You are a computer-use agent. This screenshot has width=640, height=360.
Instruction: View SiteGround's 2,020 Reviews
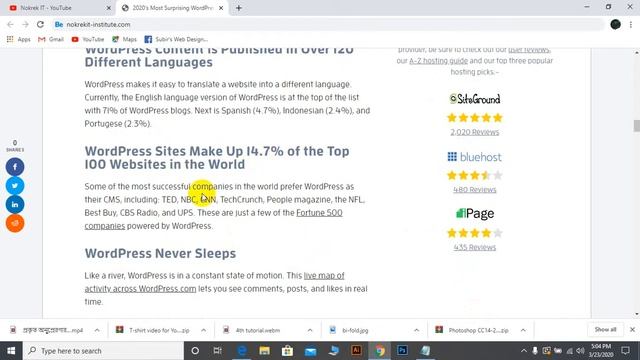[x=475, y=132]
